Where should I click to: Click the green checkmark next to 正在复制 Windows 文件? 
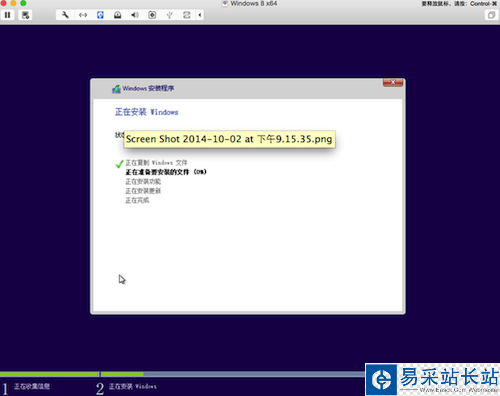pyautogui.click(x=119, y=164)
